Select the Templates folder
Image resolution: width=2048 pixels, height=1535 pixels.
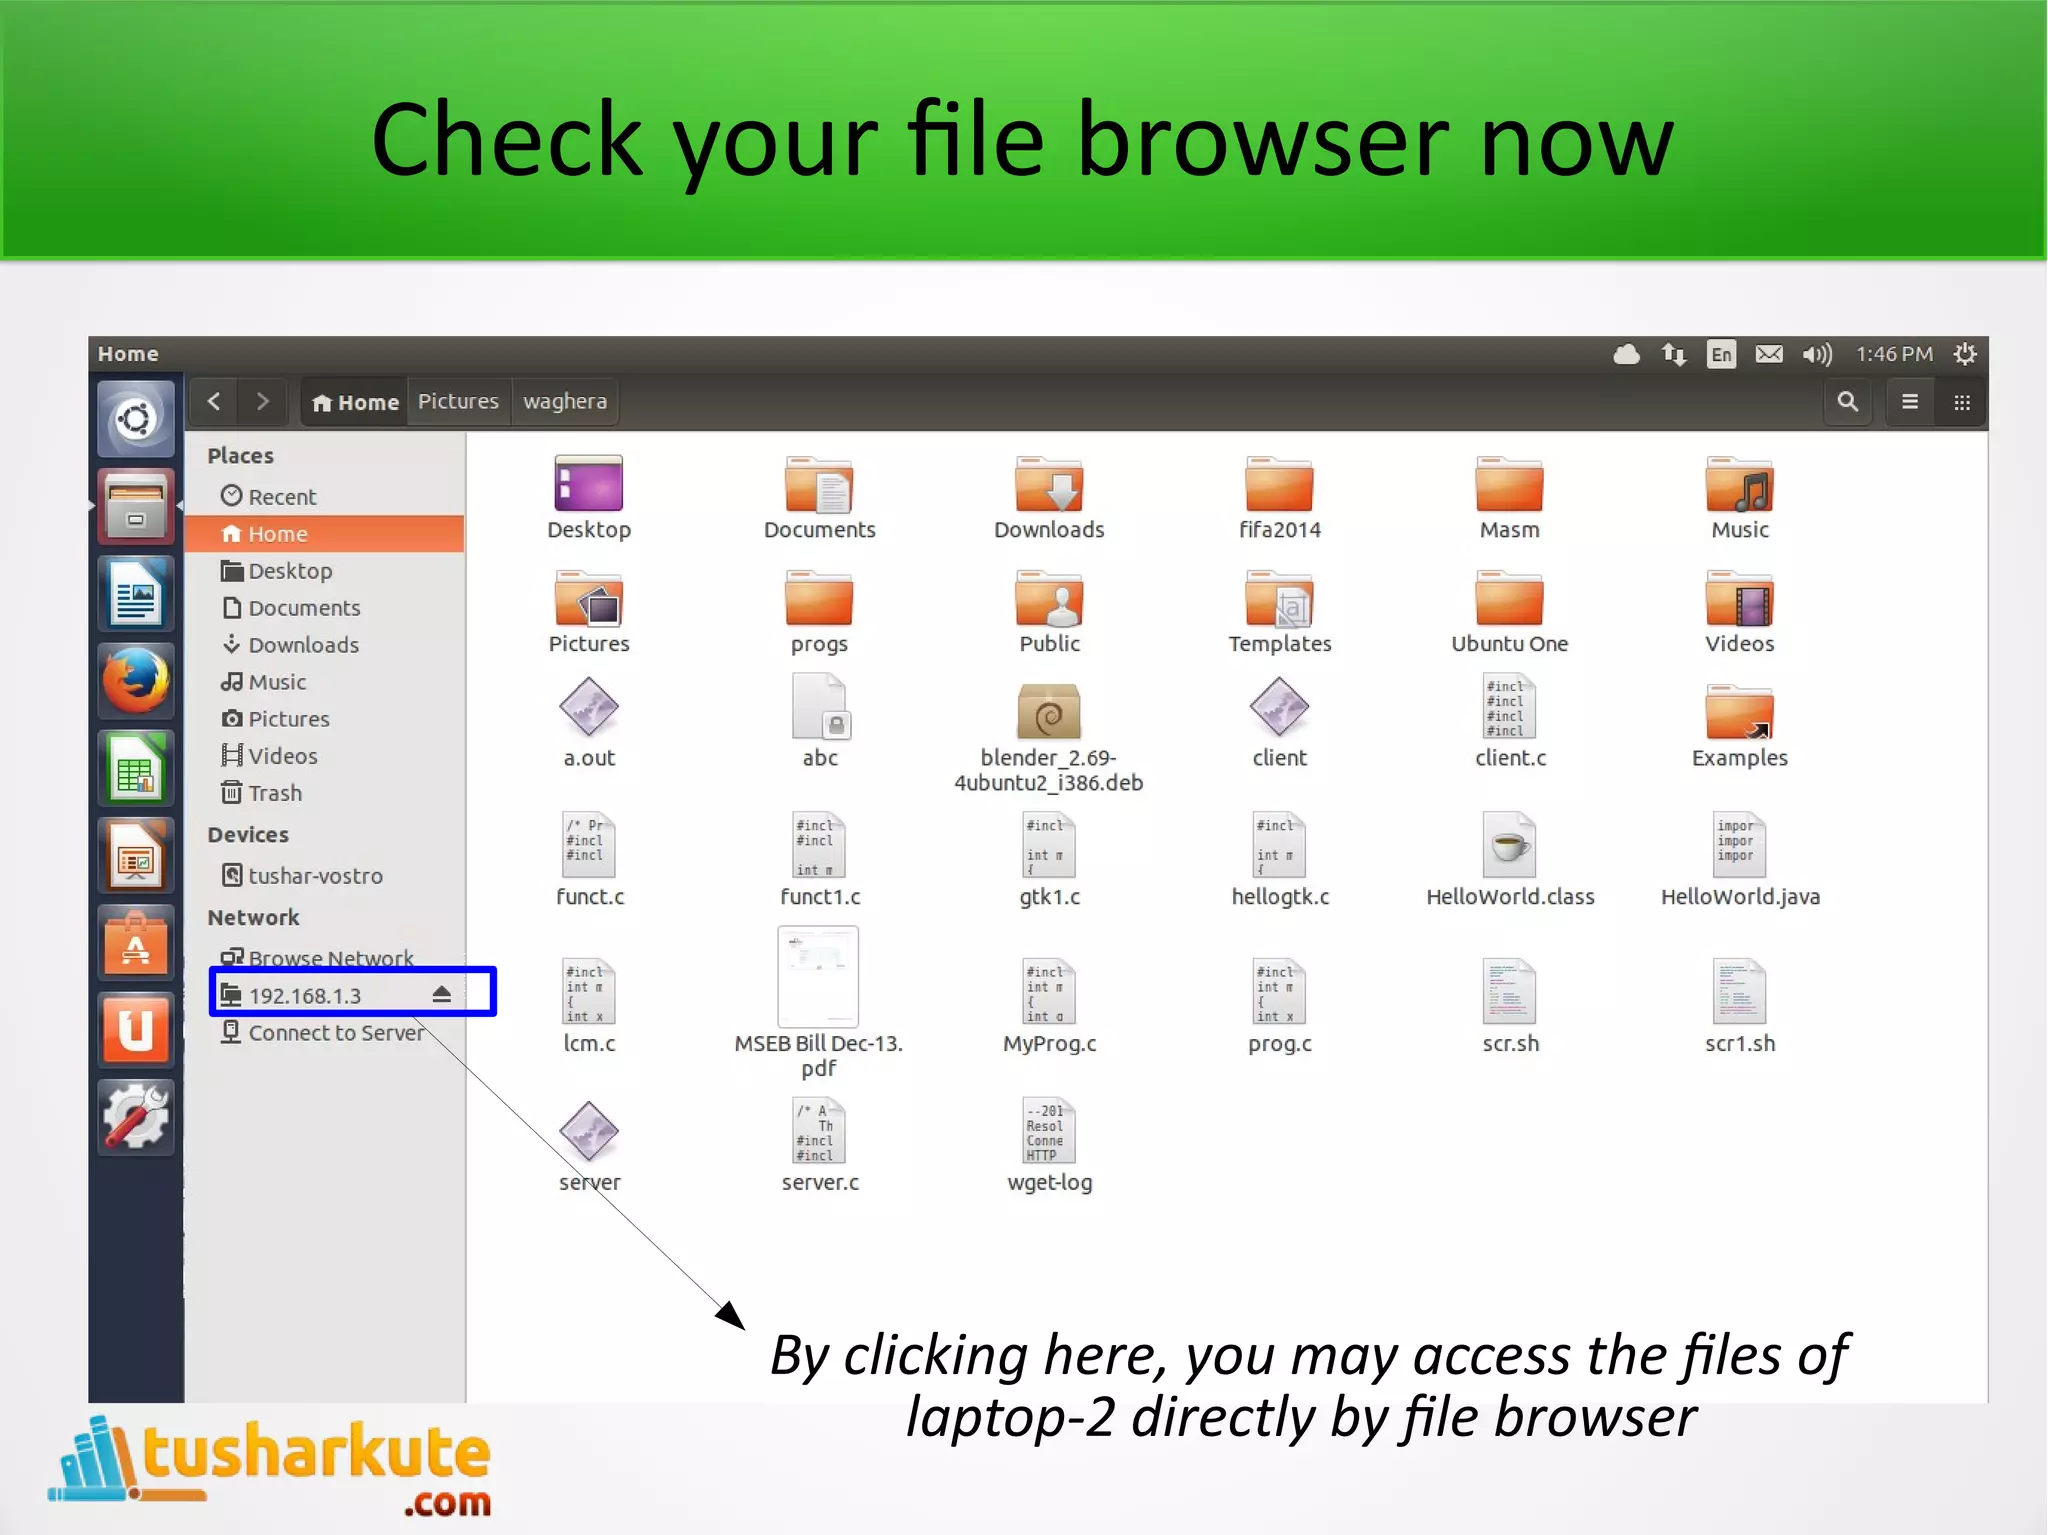tap(1279, 612)
